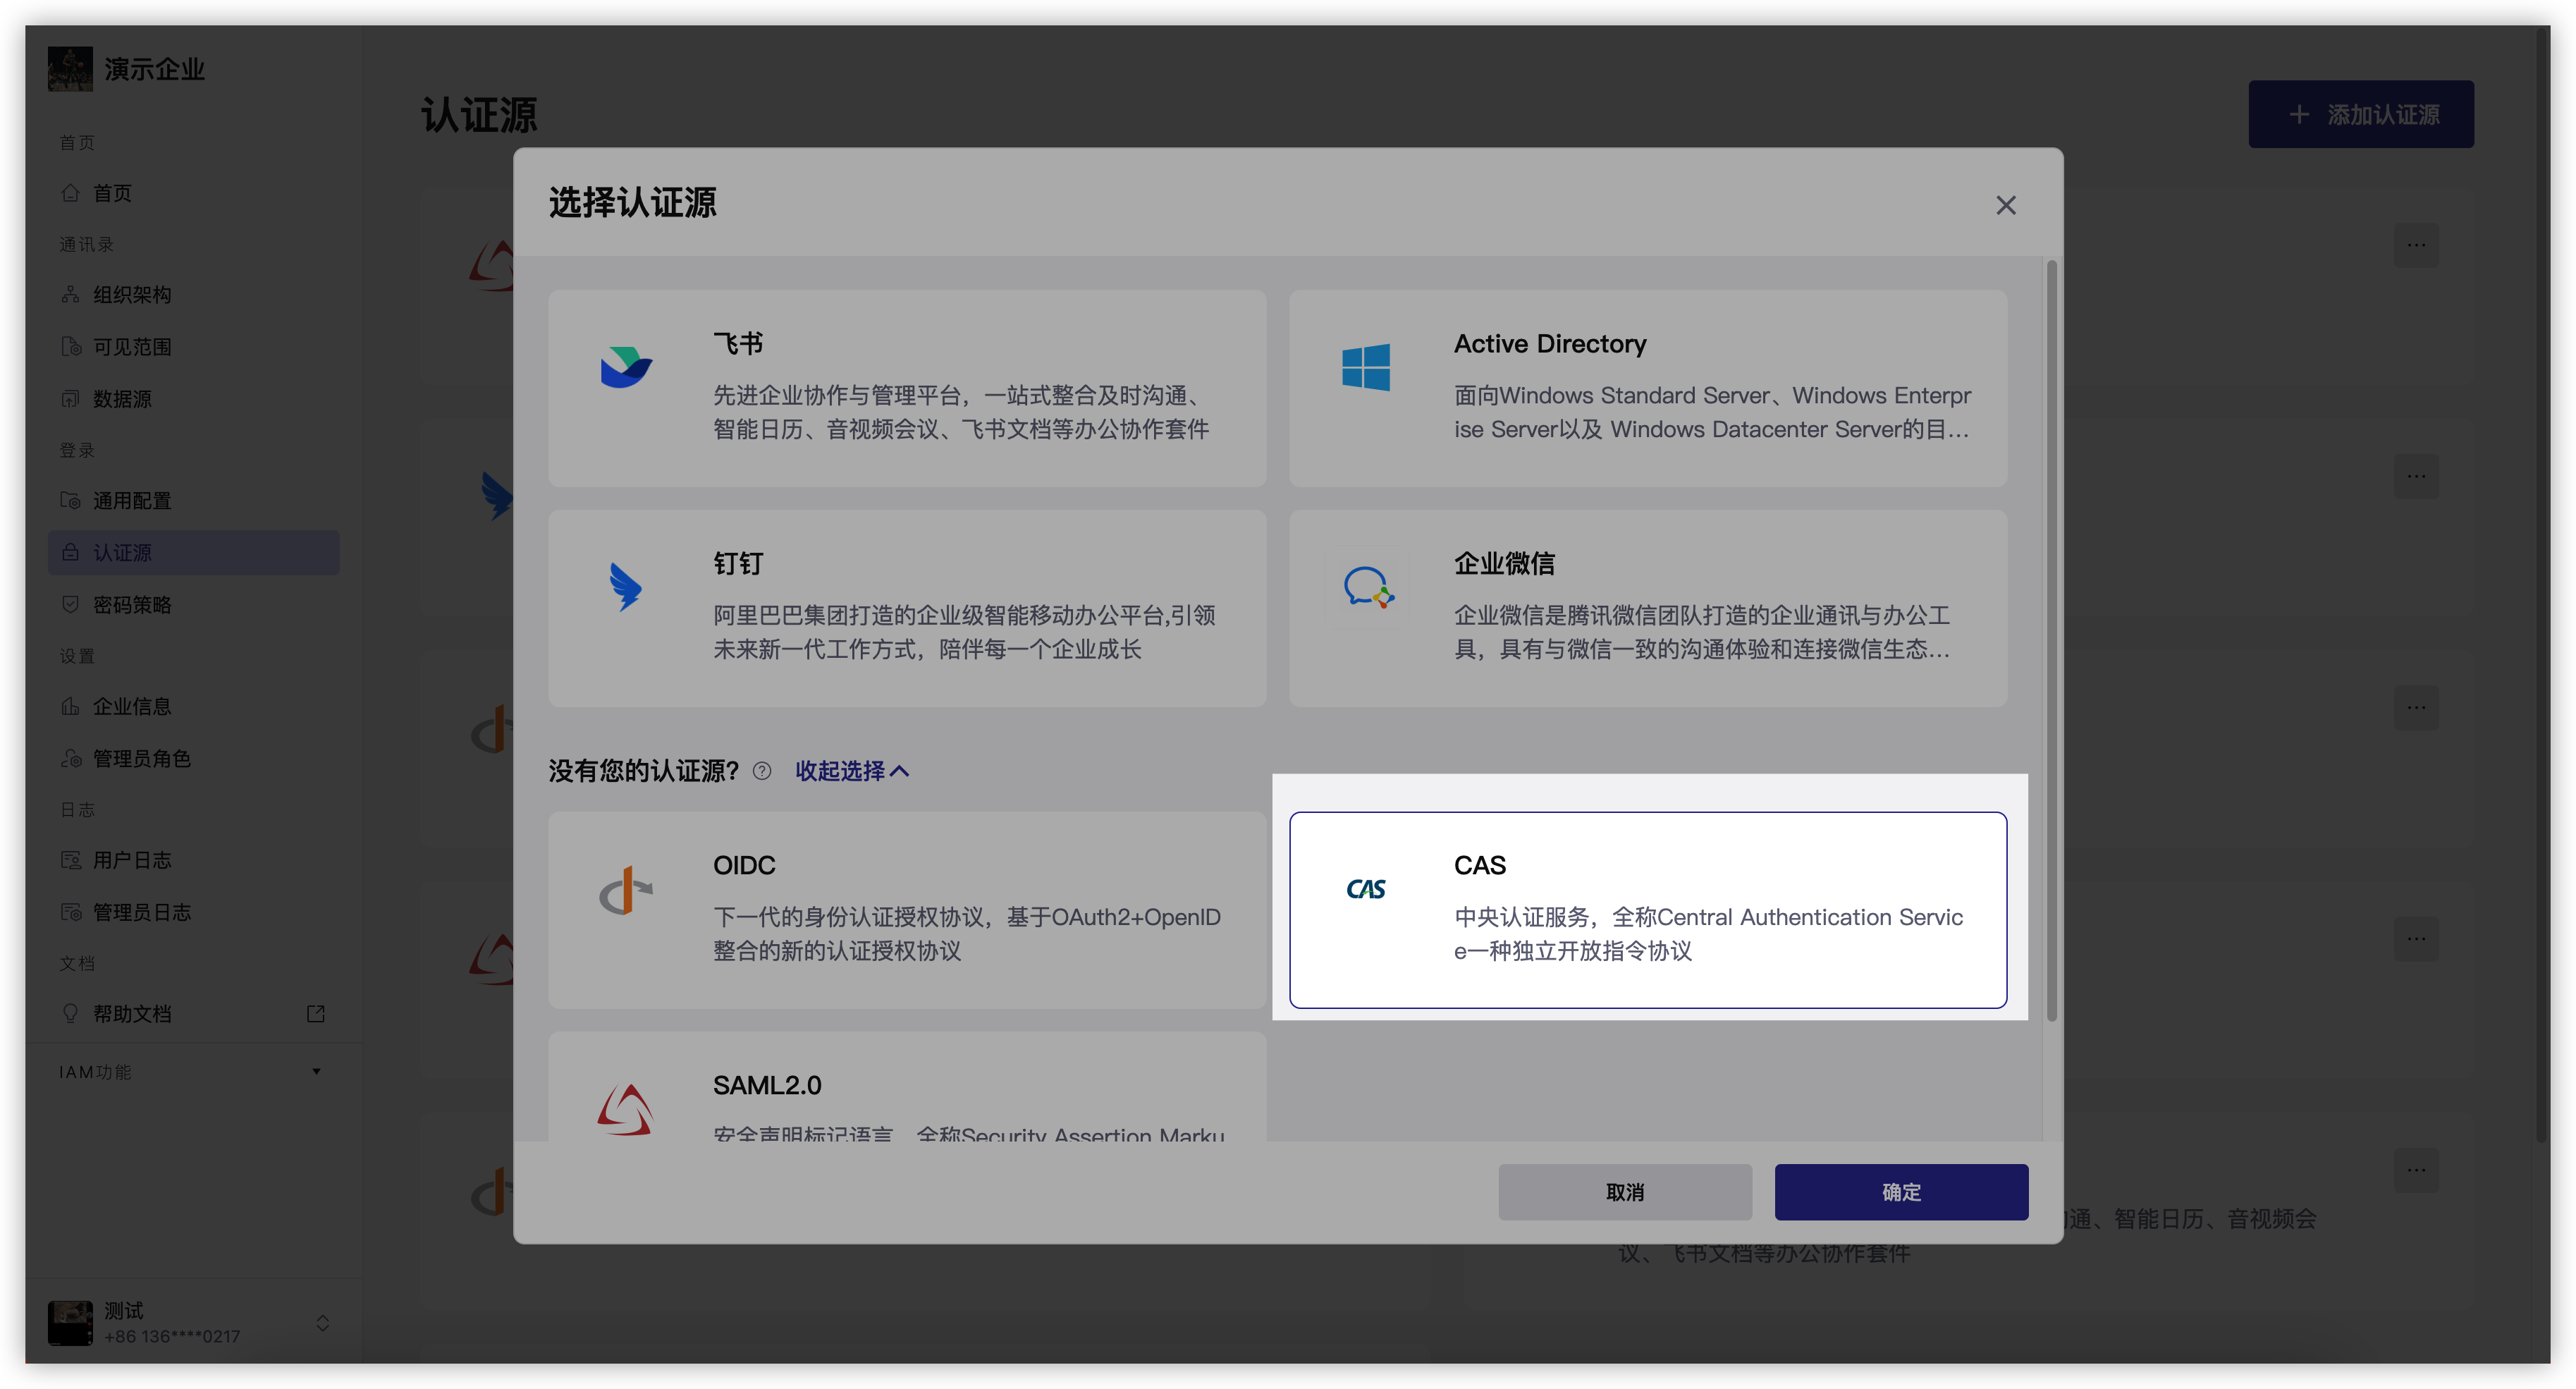Open 管理员日志 in the sidebar
Screen dimensions: 2576x1389
193,912
